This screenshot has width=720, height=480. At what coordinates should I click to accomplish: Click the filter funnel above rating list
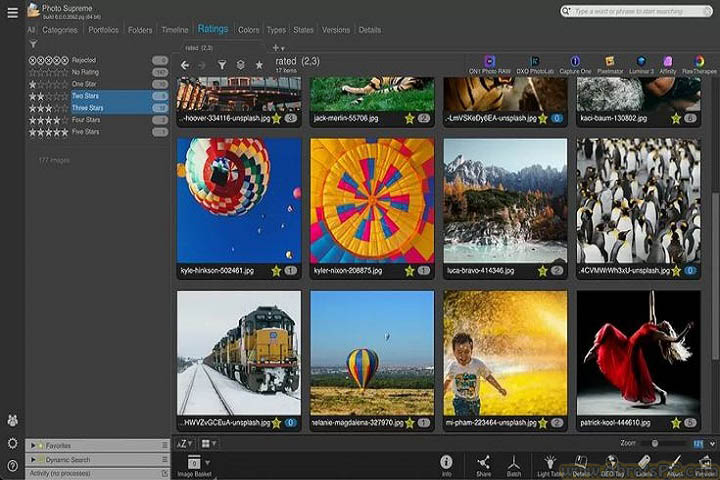click(33, 44)
